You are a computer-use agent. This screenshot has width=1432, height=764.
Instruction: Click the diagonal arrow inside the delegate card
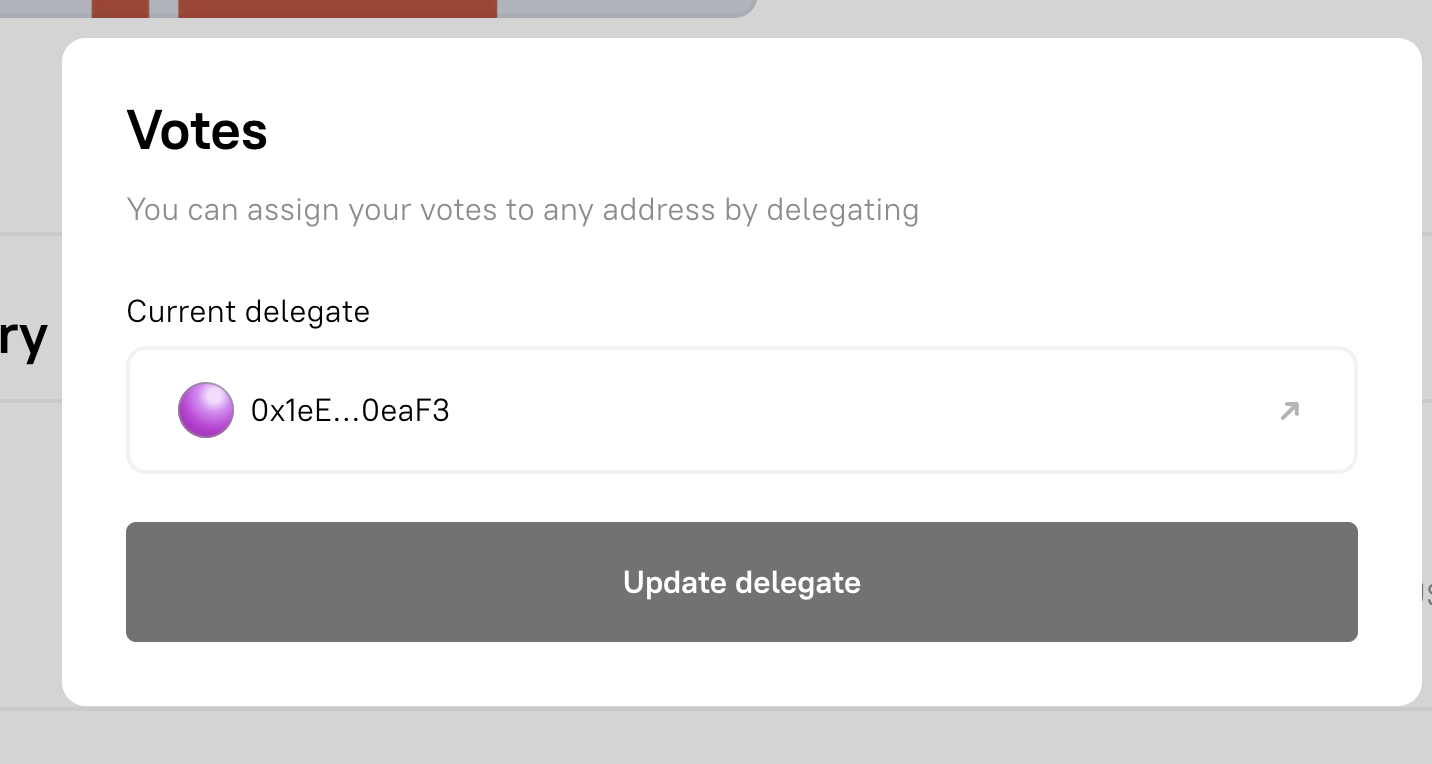pyautogui.click(x=1288, y=410)
